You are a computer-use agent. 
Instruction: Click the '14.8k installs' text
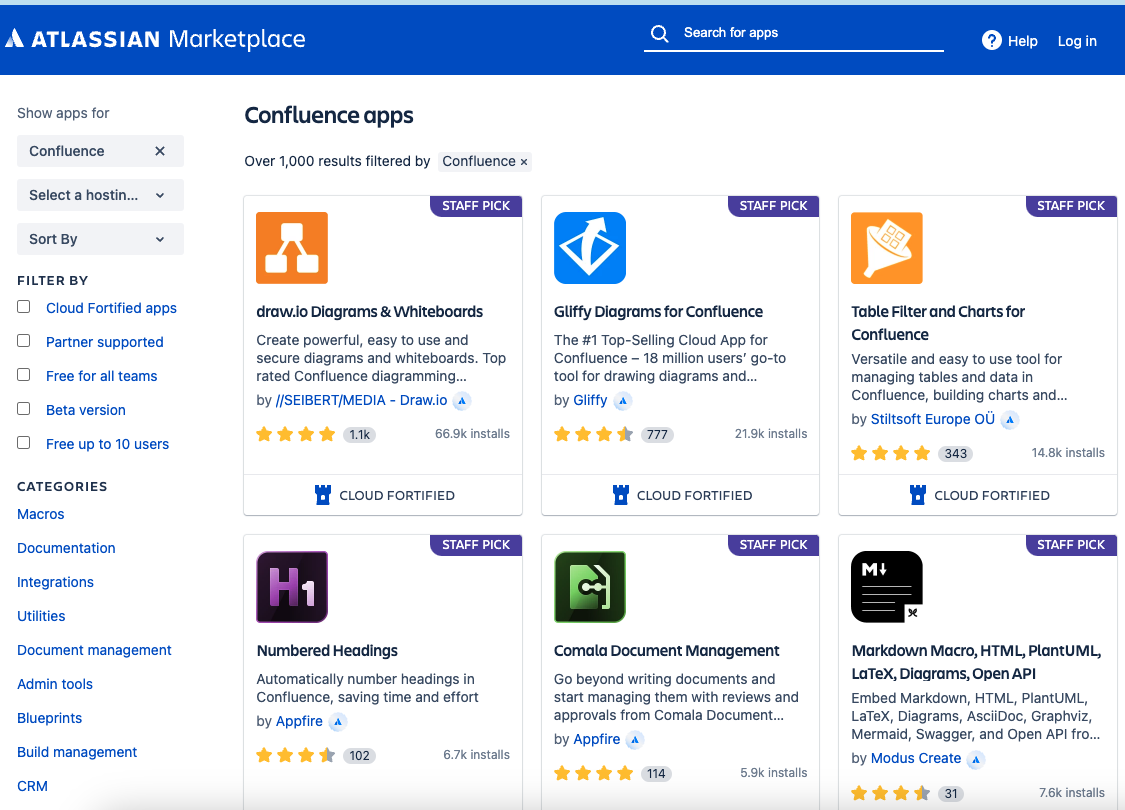coord(1068,453)
